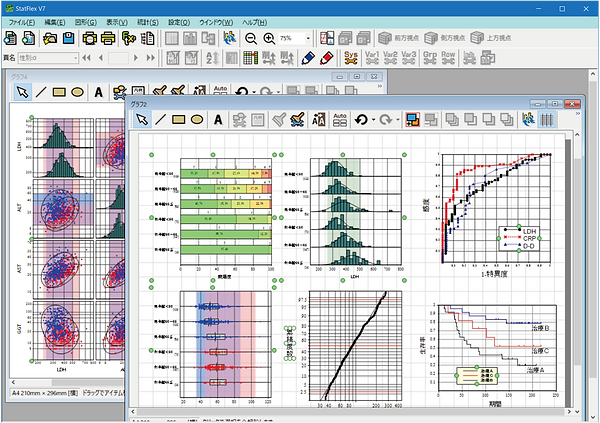Click the undo arrow in グラフ2 toolbar
This screenshot has height=423, width=600.
click(x=361, y=119)
